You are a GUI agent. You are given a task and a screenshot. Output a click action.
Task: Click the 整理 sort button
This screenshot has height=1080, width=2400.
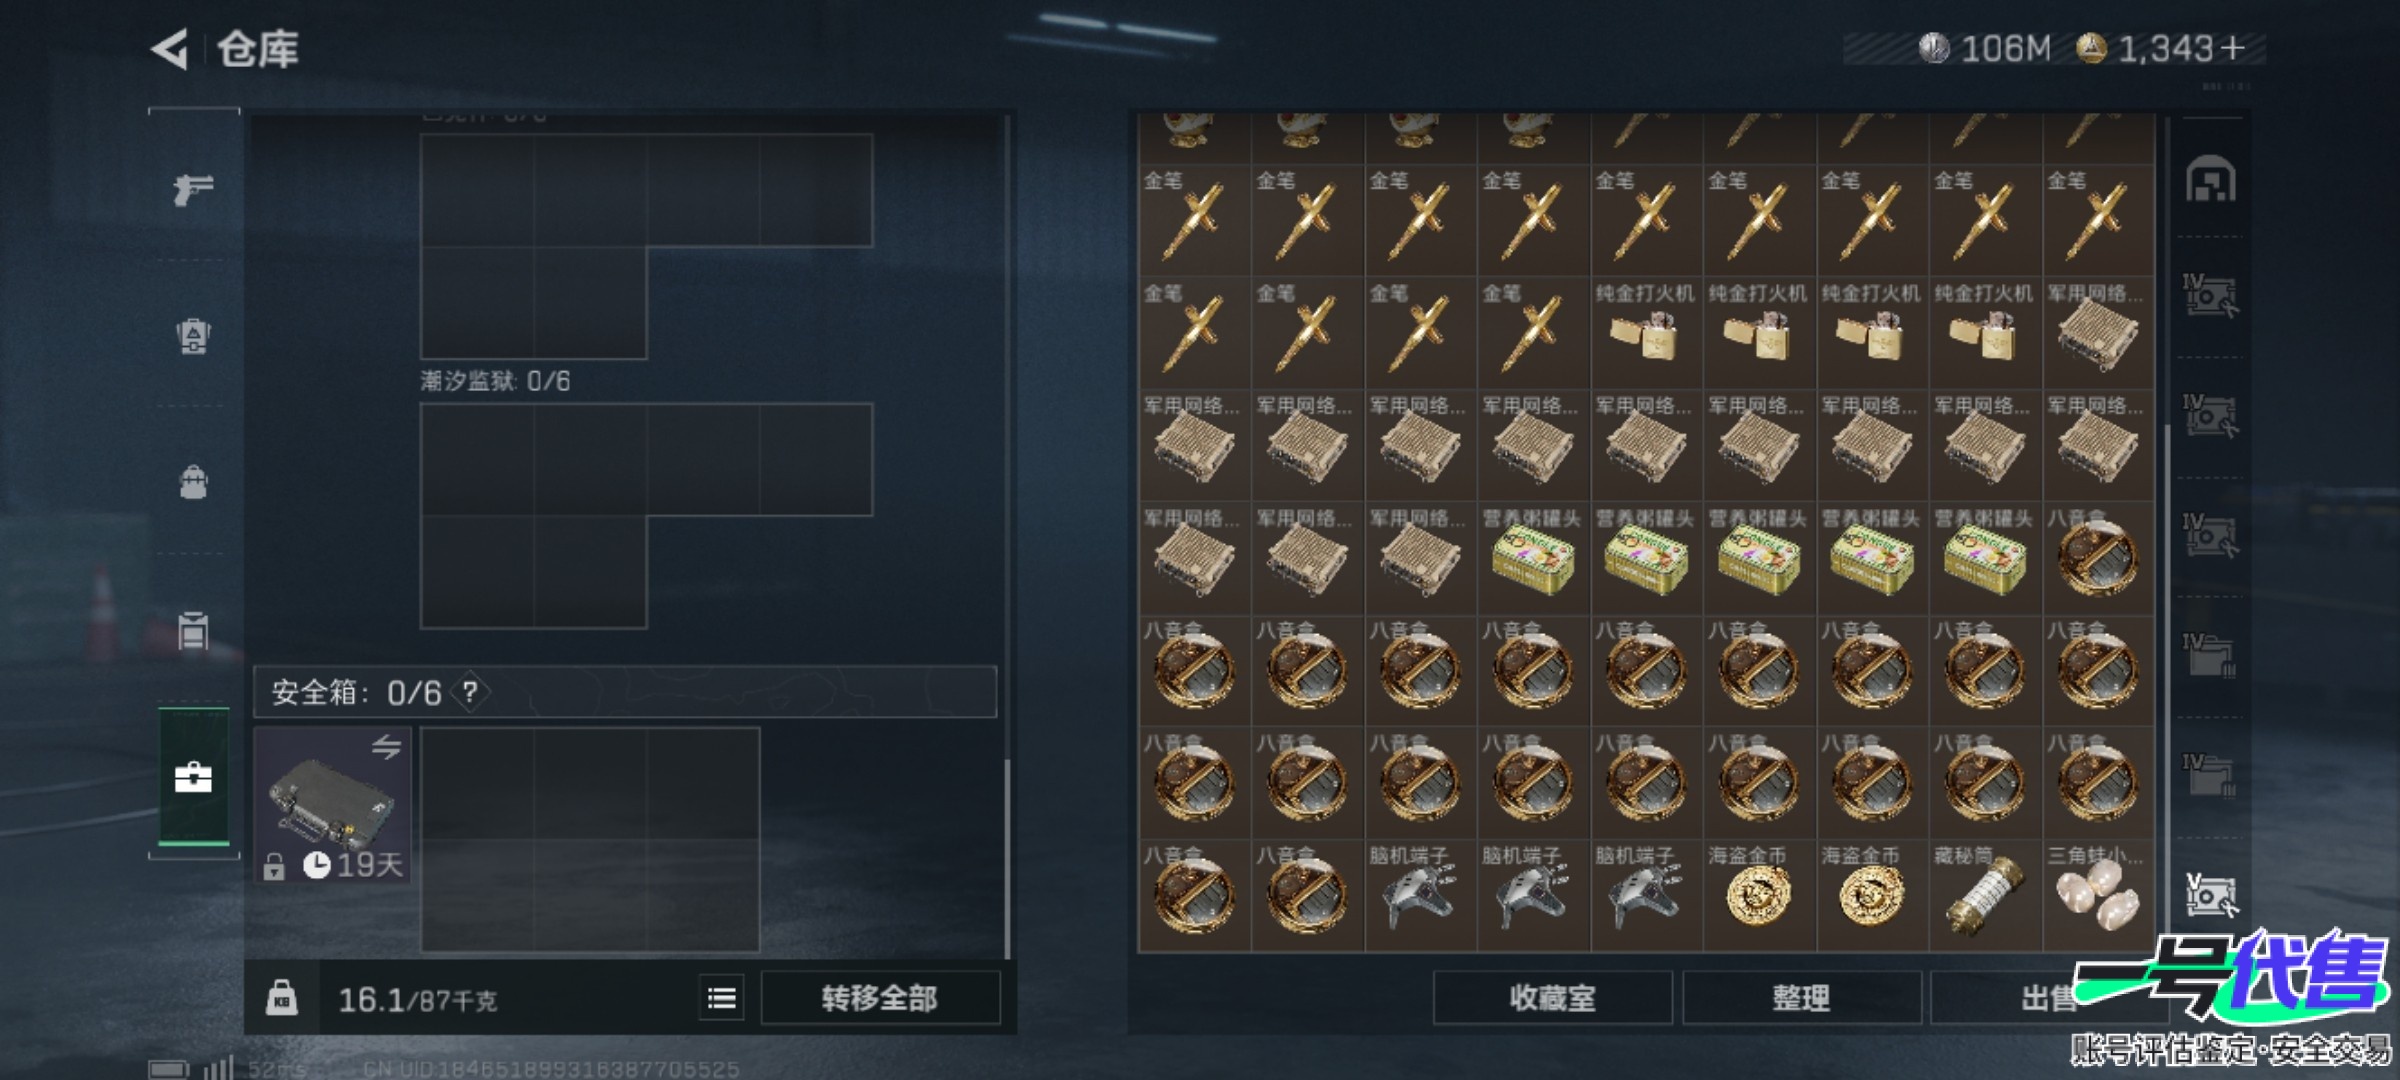(1801, 998)
